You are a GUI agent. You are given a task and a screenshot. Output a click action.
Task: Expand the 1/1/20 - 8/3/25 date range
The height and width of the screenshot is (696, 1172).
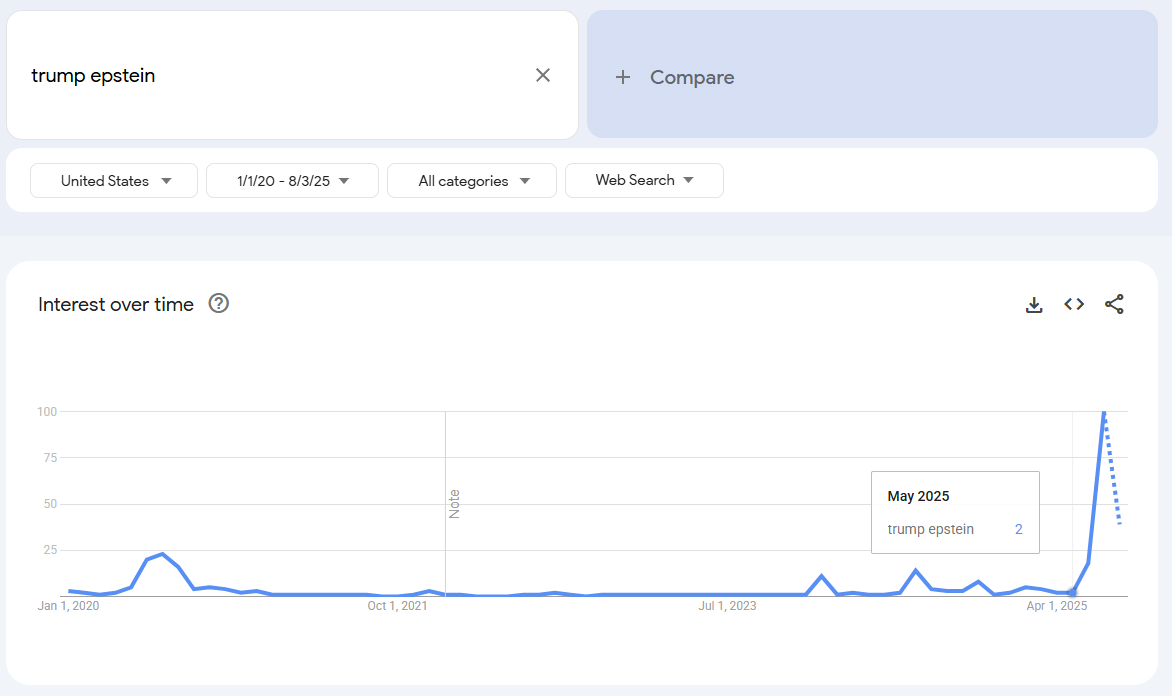pos(292,181)
